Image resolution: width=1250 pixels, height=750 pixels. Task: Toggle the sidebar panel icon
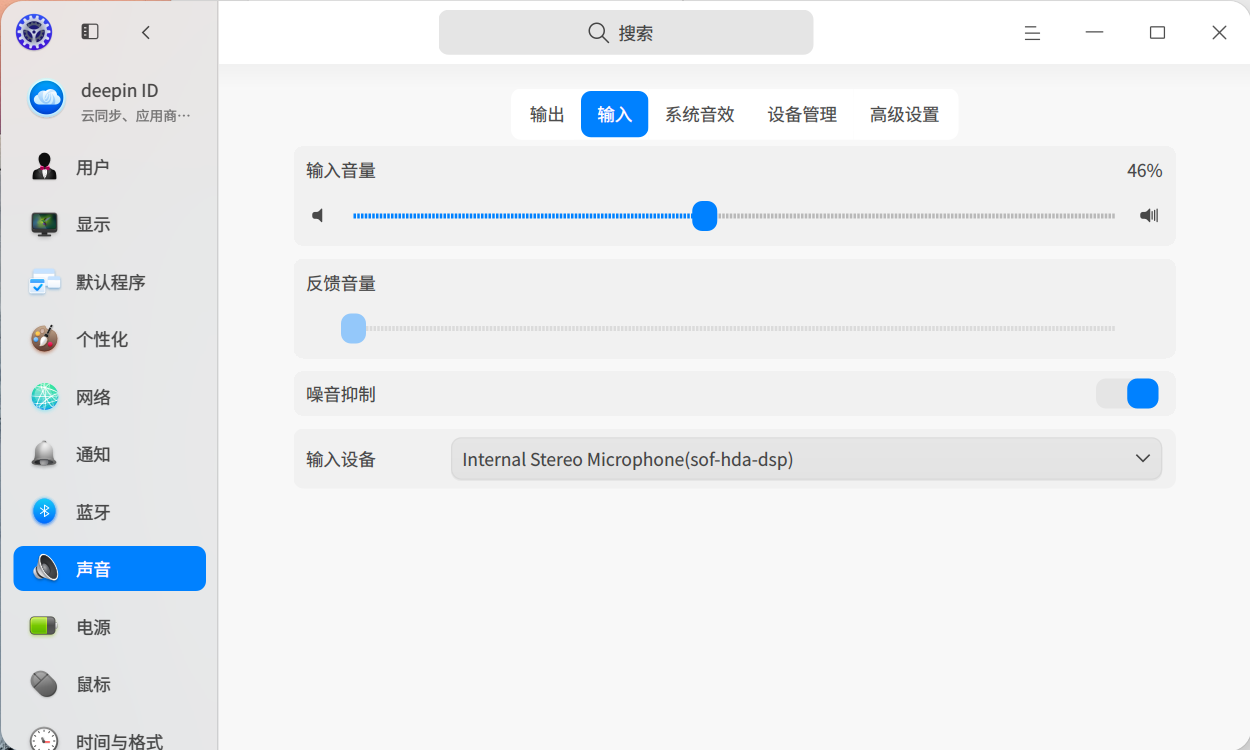90,32
